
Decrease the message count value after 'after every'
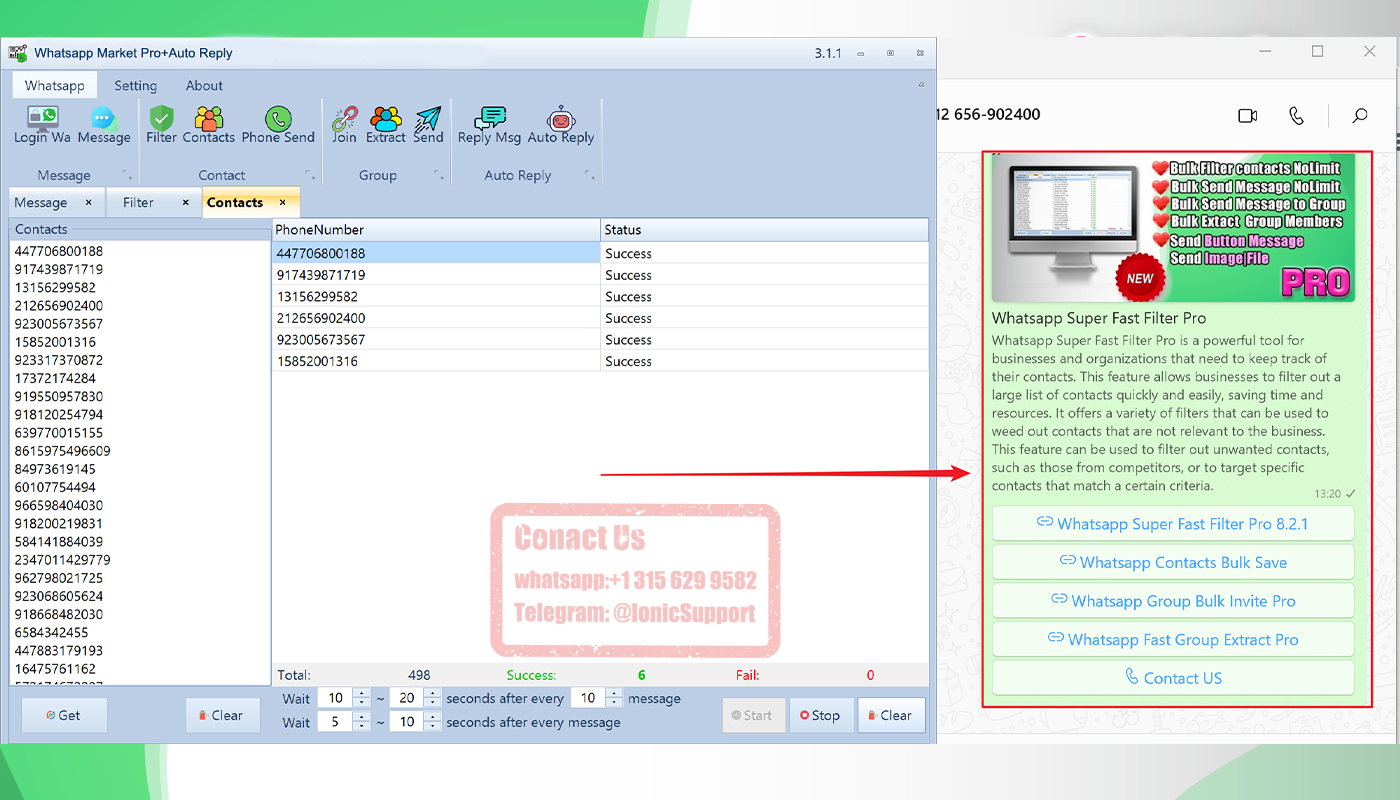tap(614, 704)
